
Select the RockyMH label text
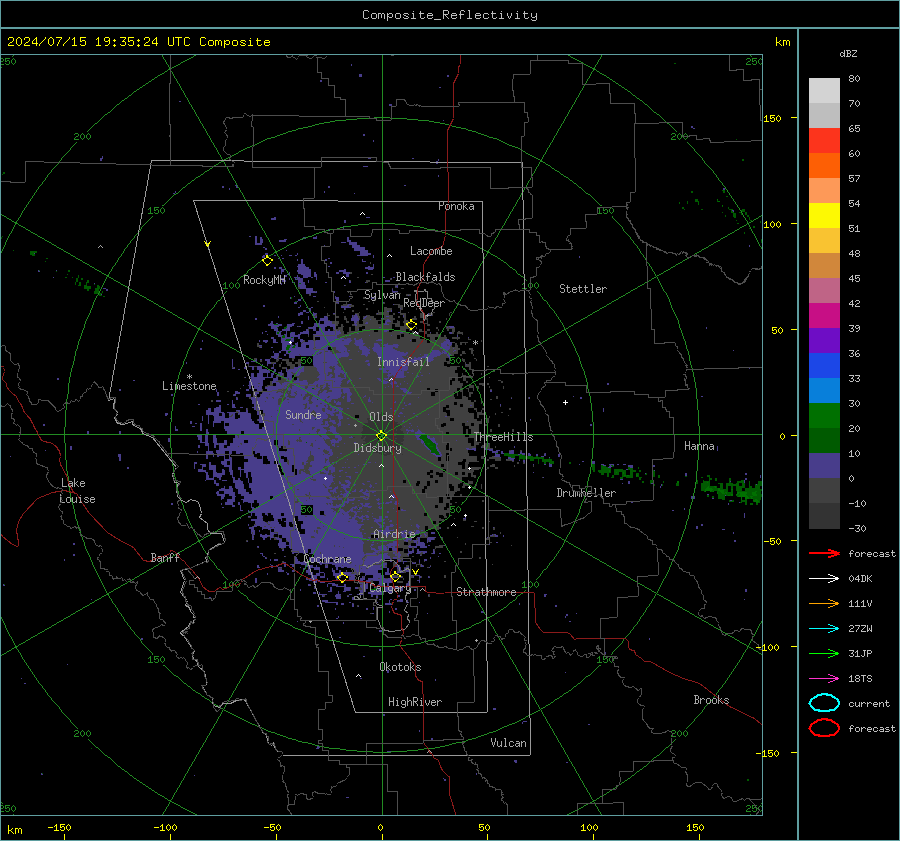pyautogui.click(x=264, y=280)
